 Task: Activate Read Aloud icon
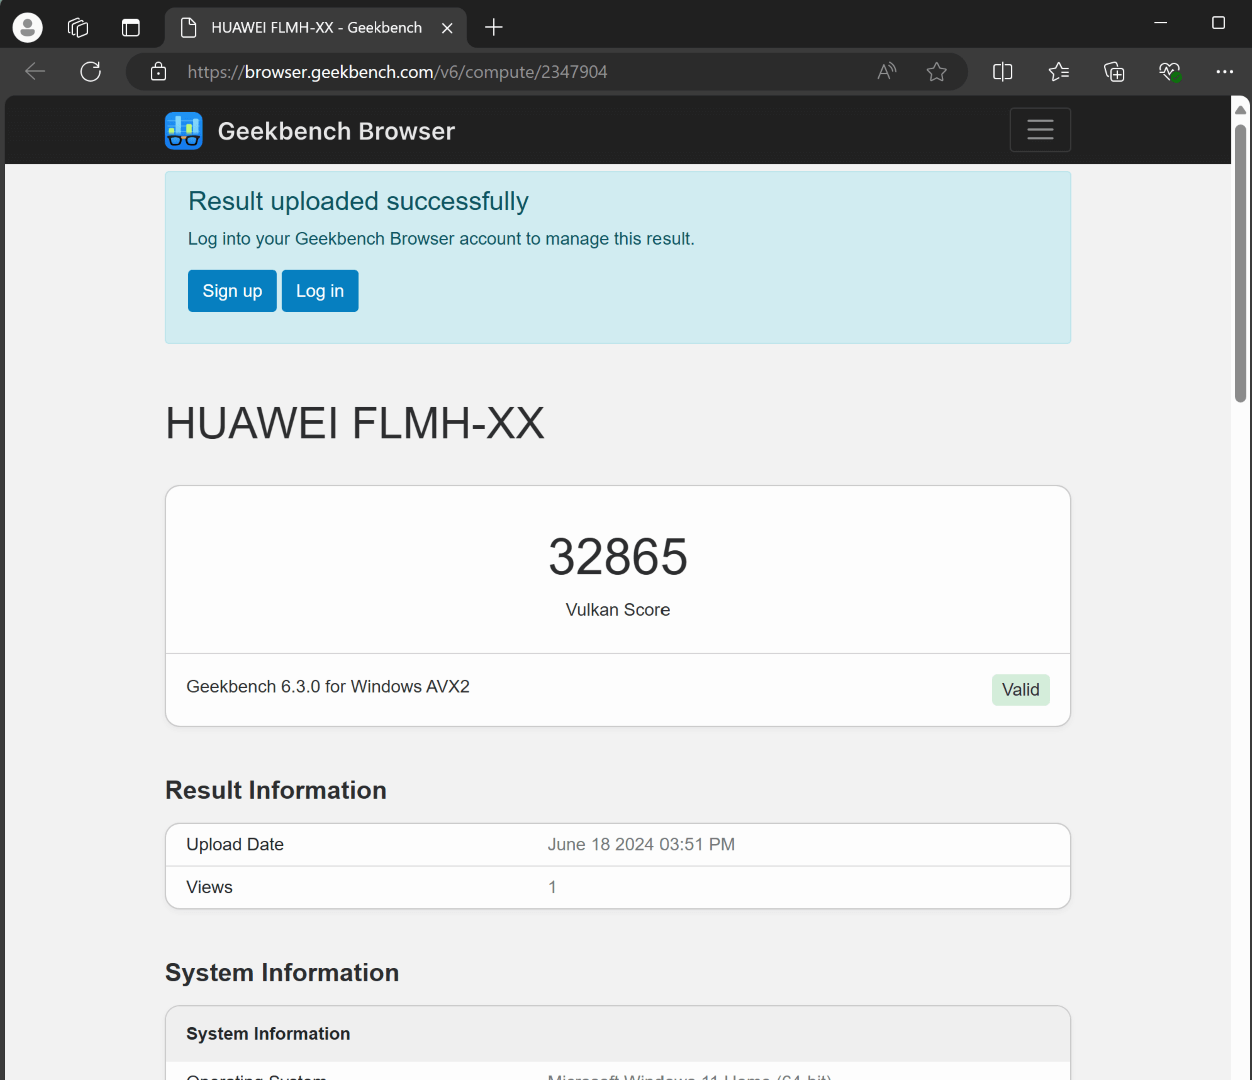pos(886,71)
